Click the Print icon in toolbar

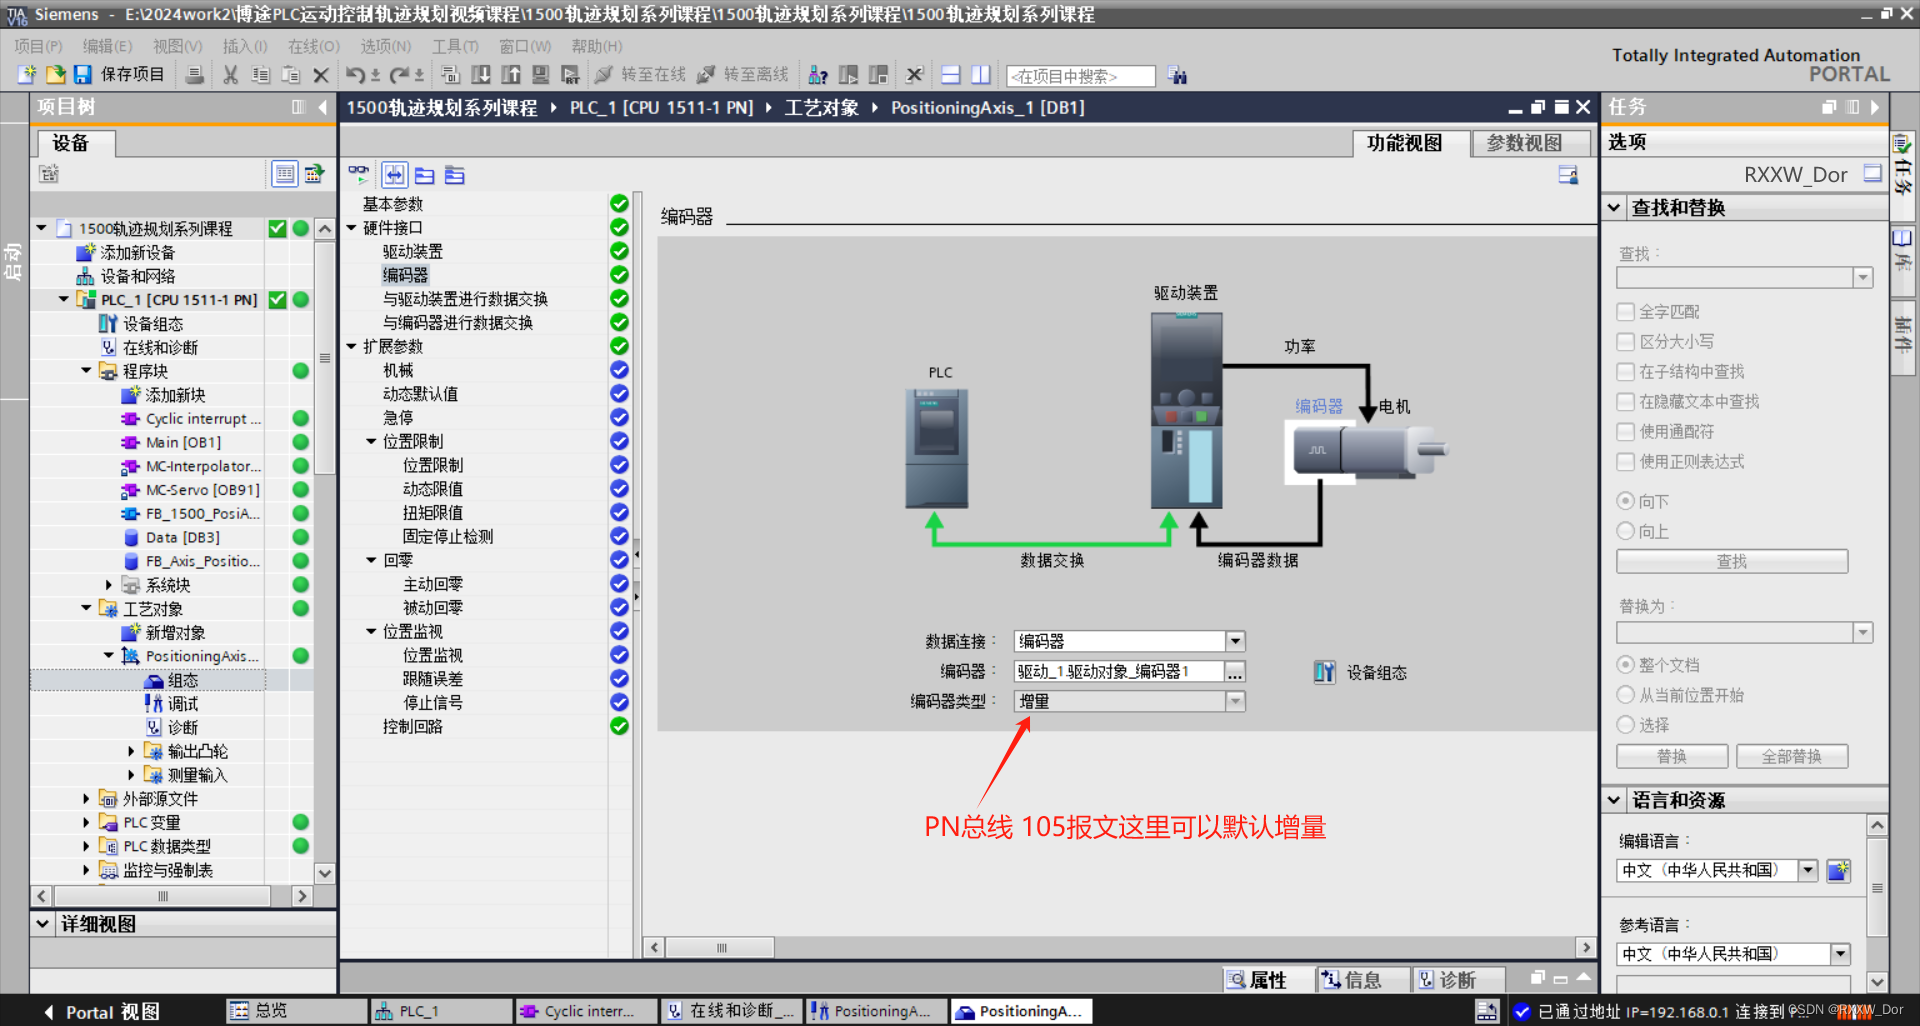[x=195, y=75]
